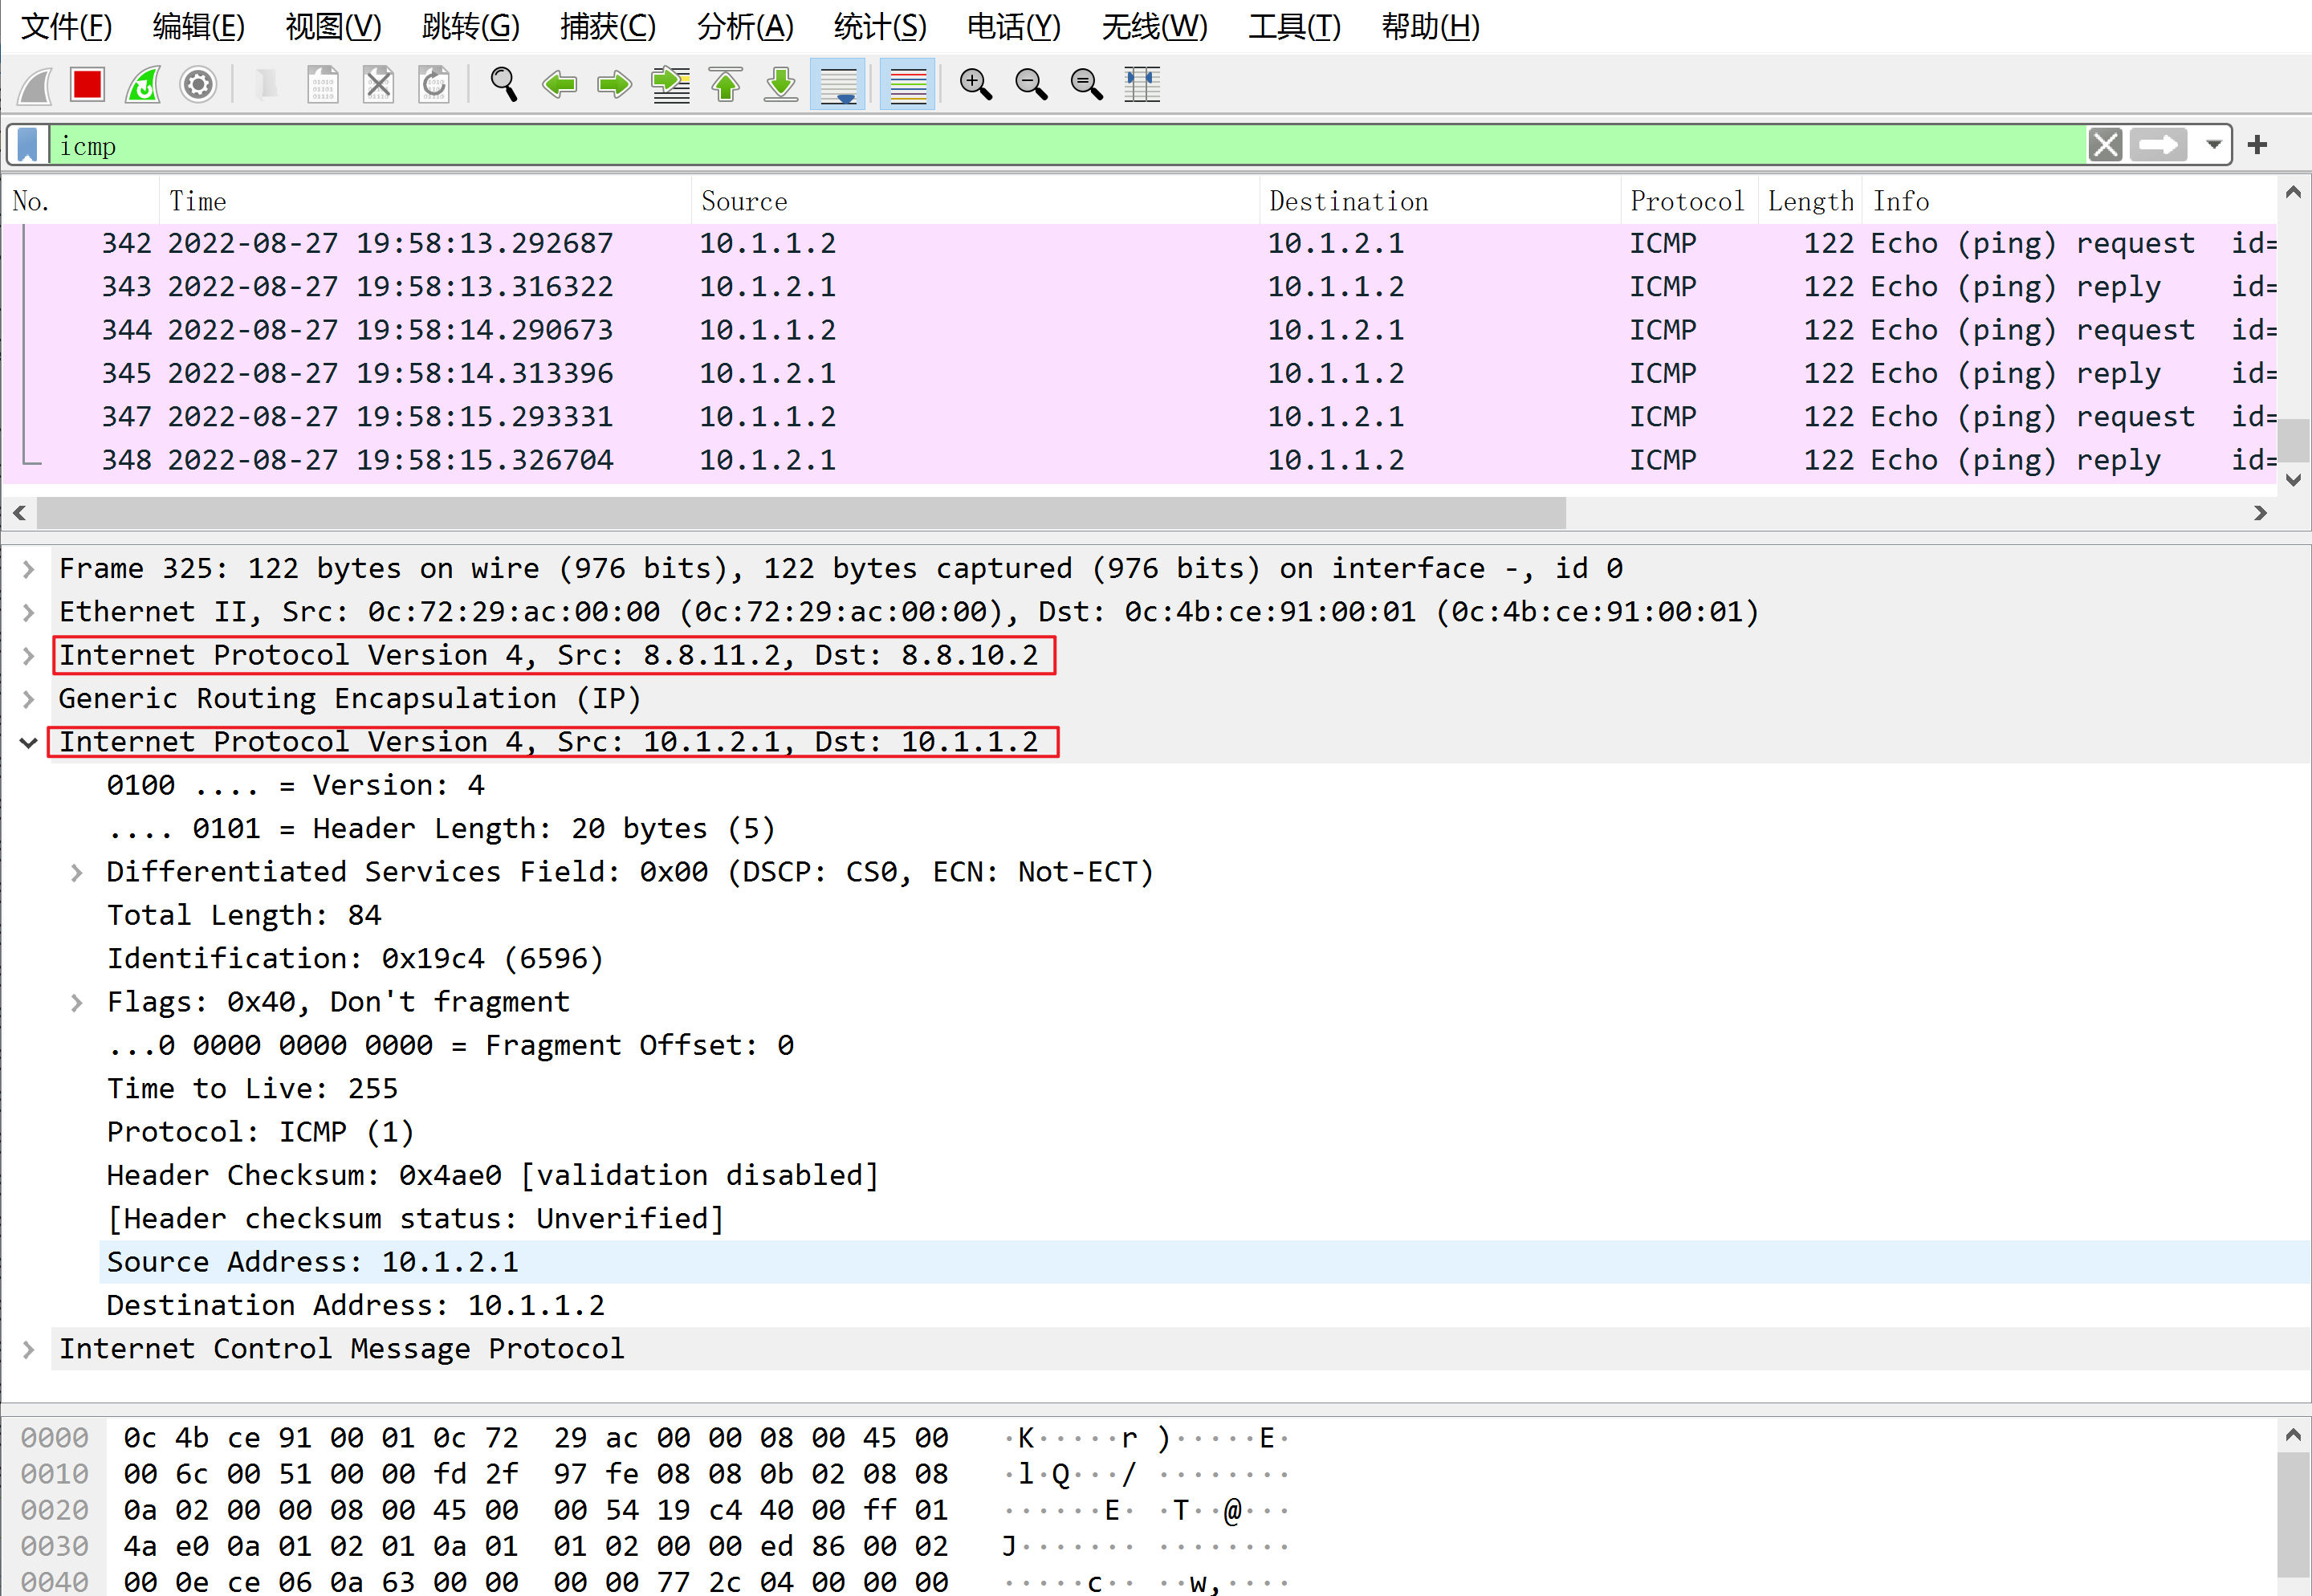The width and height of the screenshot is (2312, 1596).
Task: Zoom in on packet text
Action: pos(975,85)
